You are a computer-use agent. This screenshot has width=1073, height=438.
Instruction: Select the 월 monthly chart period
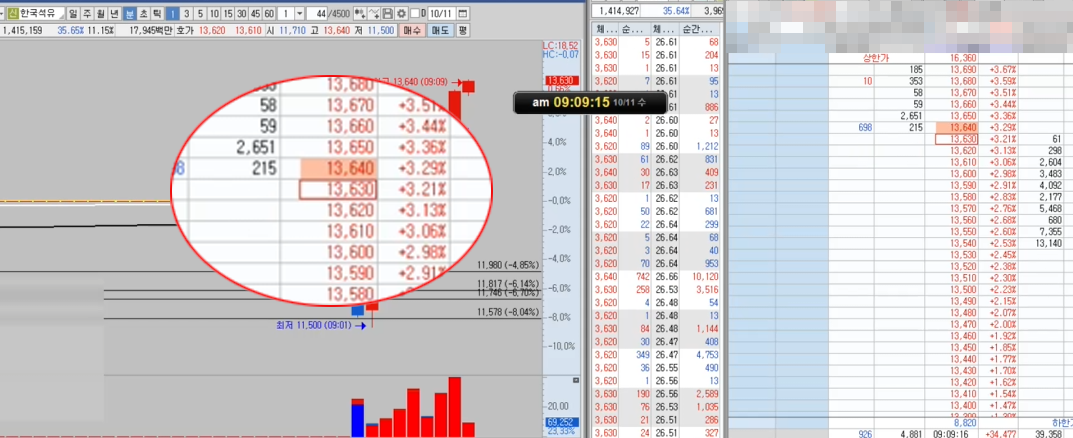(x=101, y=13)
